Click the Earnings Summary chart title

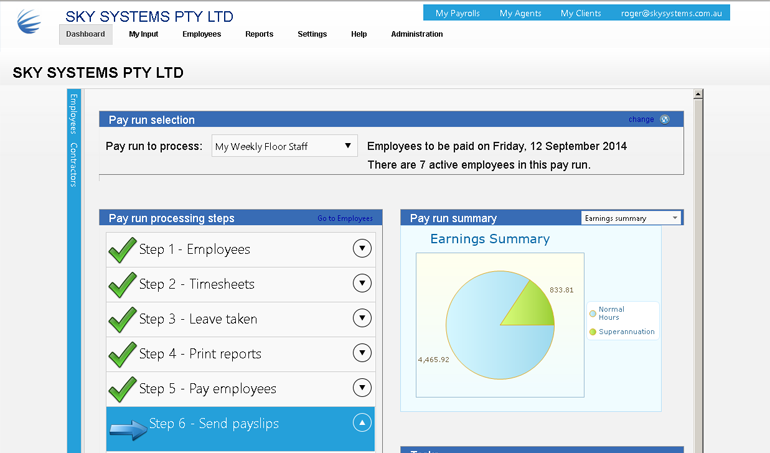[490, 239]
